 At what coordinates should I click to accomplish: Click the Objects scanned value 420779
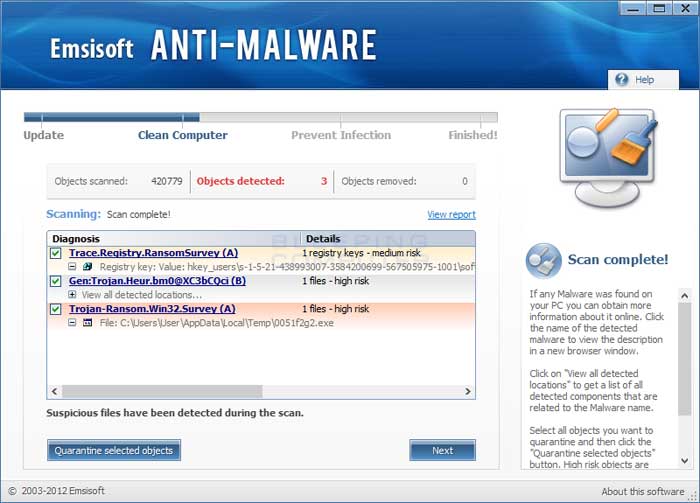(x=167, y=181)
